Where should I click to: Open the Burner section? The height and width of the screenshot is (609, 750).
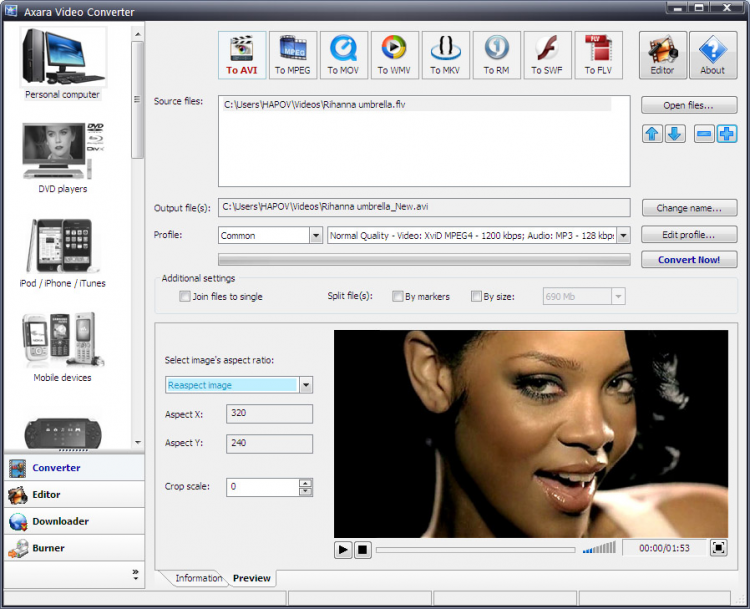74,548
